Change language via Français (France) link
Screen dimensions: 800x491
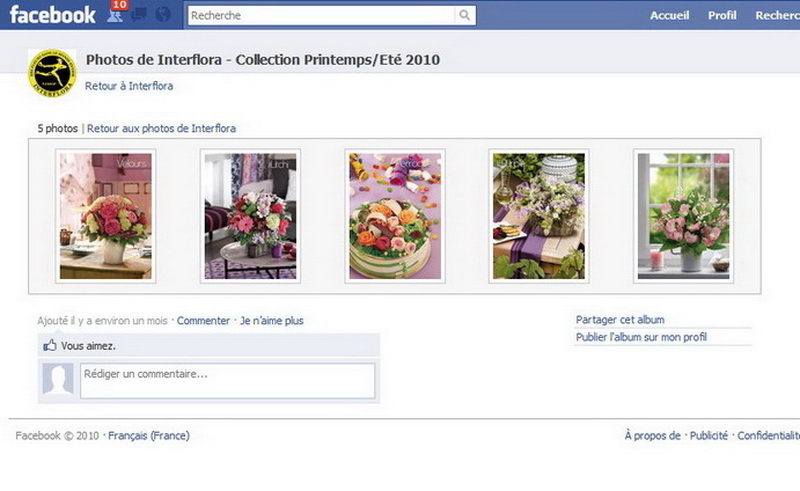click(148, 435)
